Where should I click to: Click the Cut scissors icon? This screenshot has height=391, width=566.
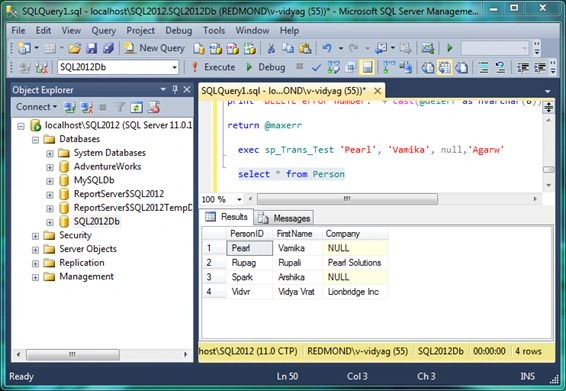click(x=271, y=48)
